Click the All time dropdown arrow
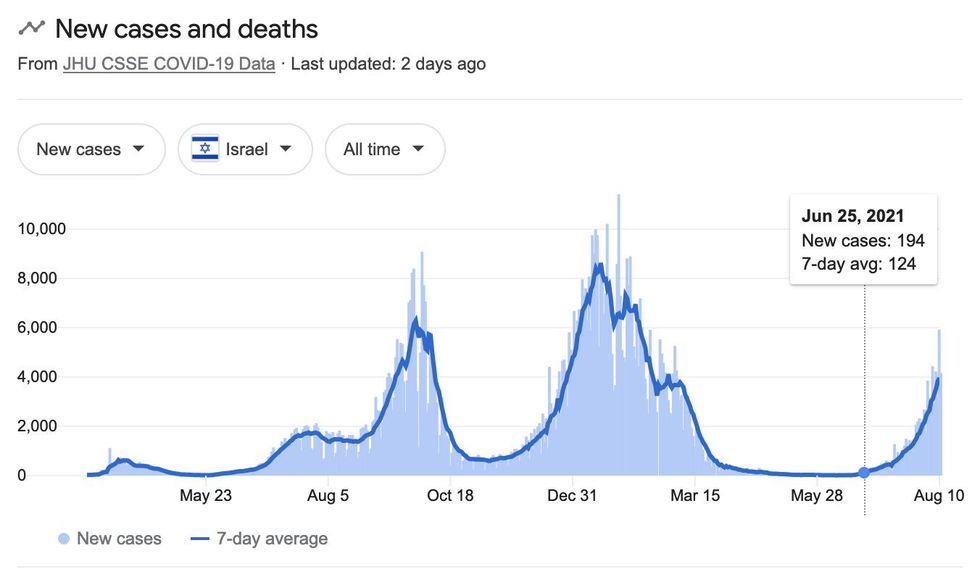The image size is (980, 580). click(x=418, y=149)
